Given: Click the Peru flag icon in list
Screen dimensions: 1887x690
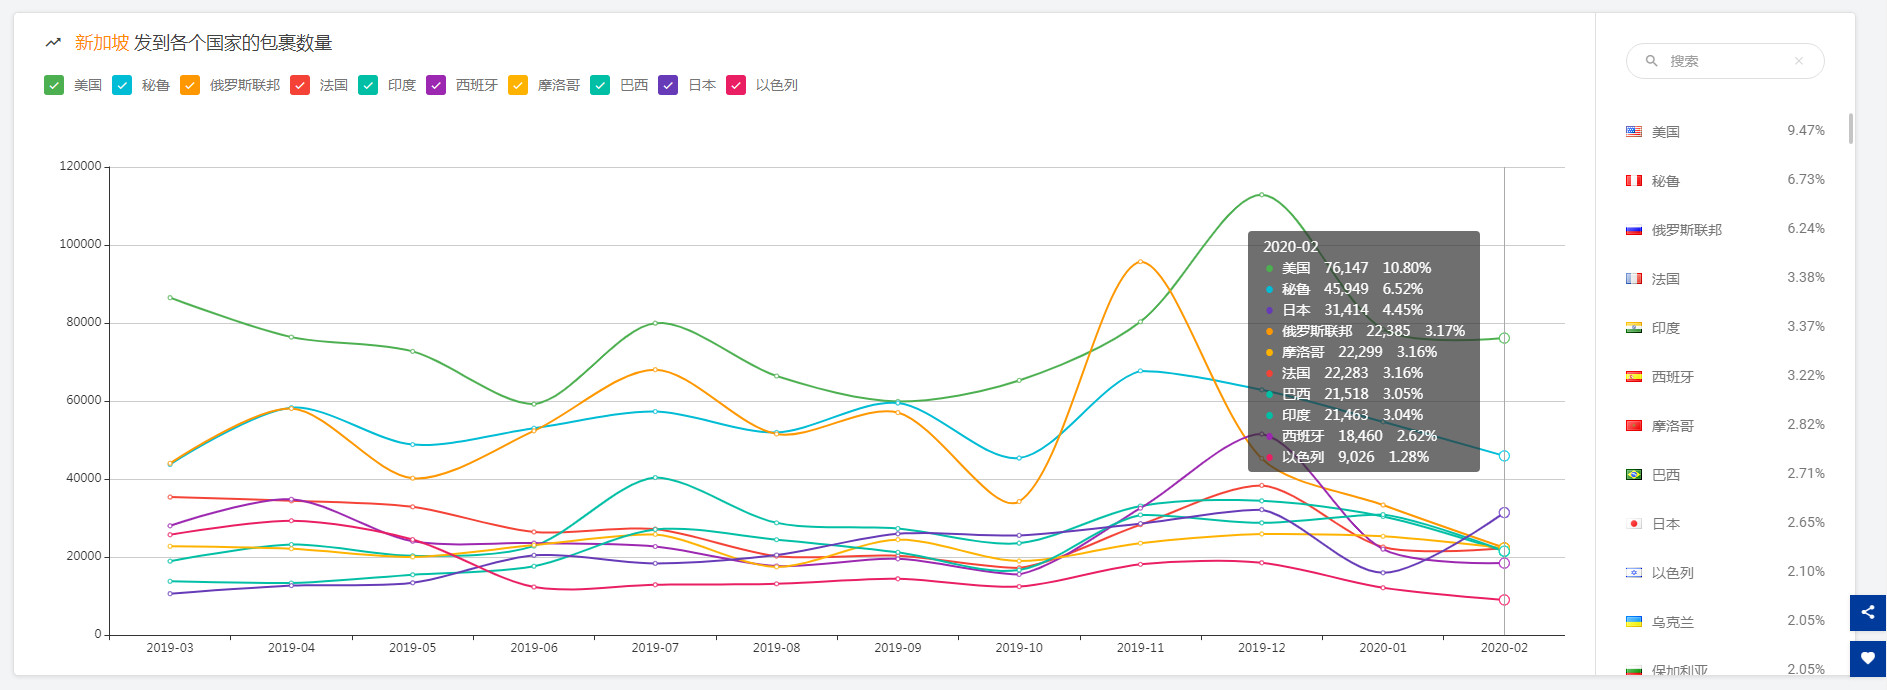Looking at the screenshot, I should coord(1634,181).
